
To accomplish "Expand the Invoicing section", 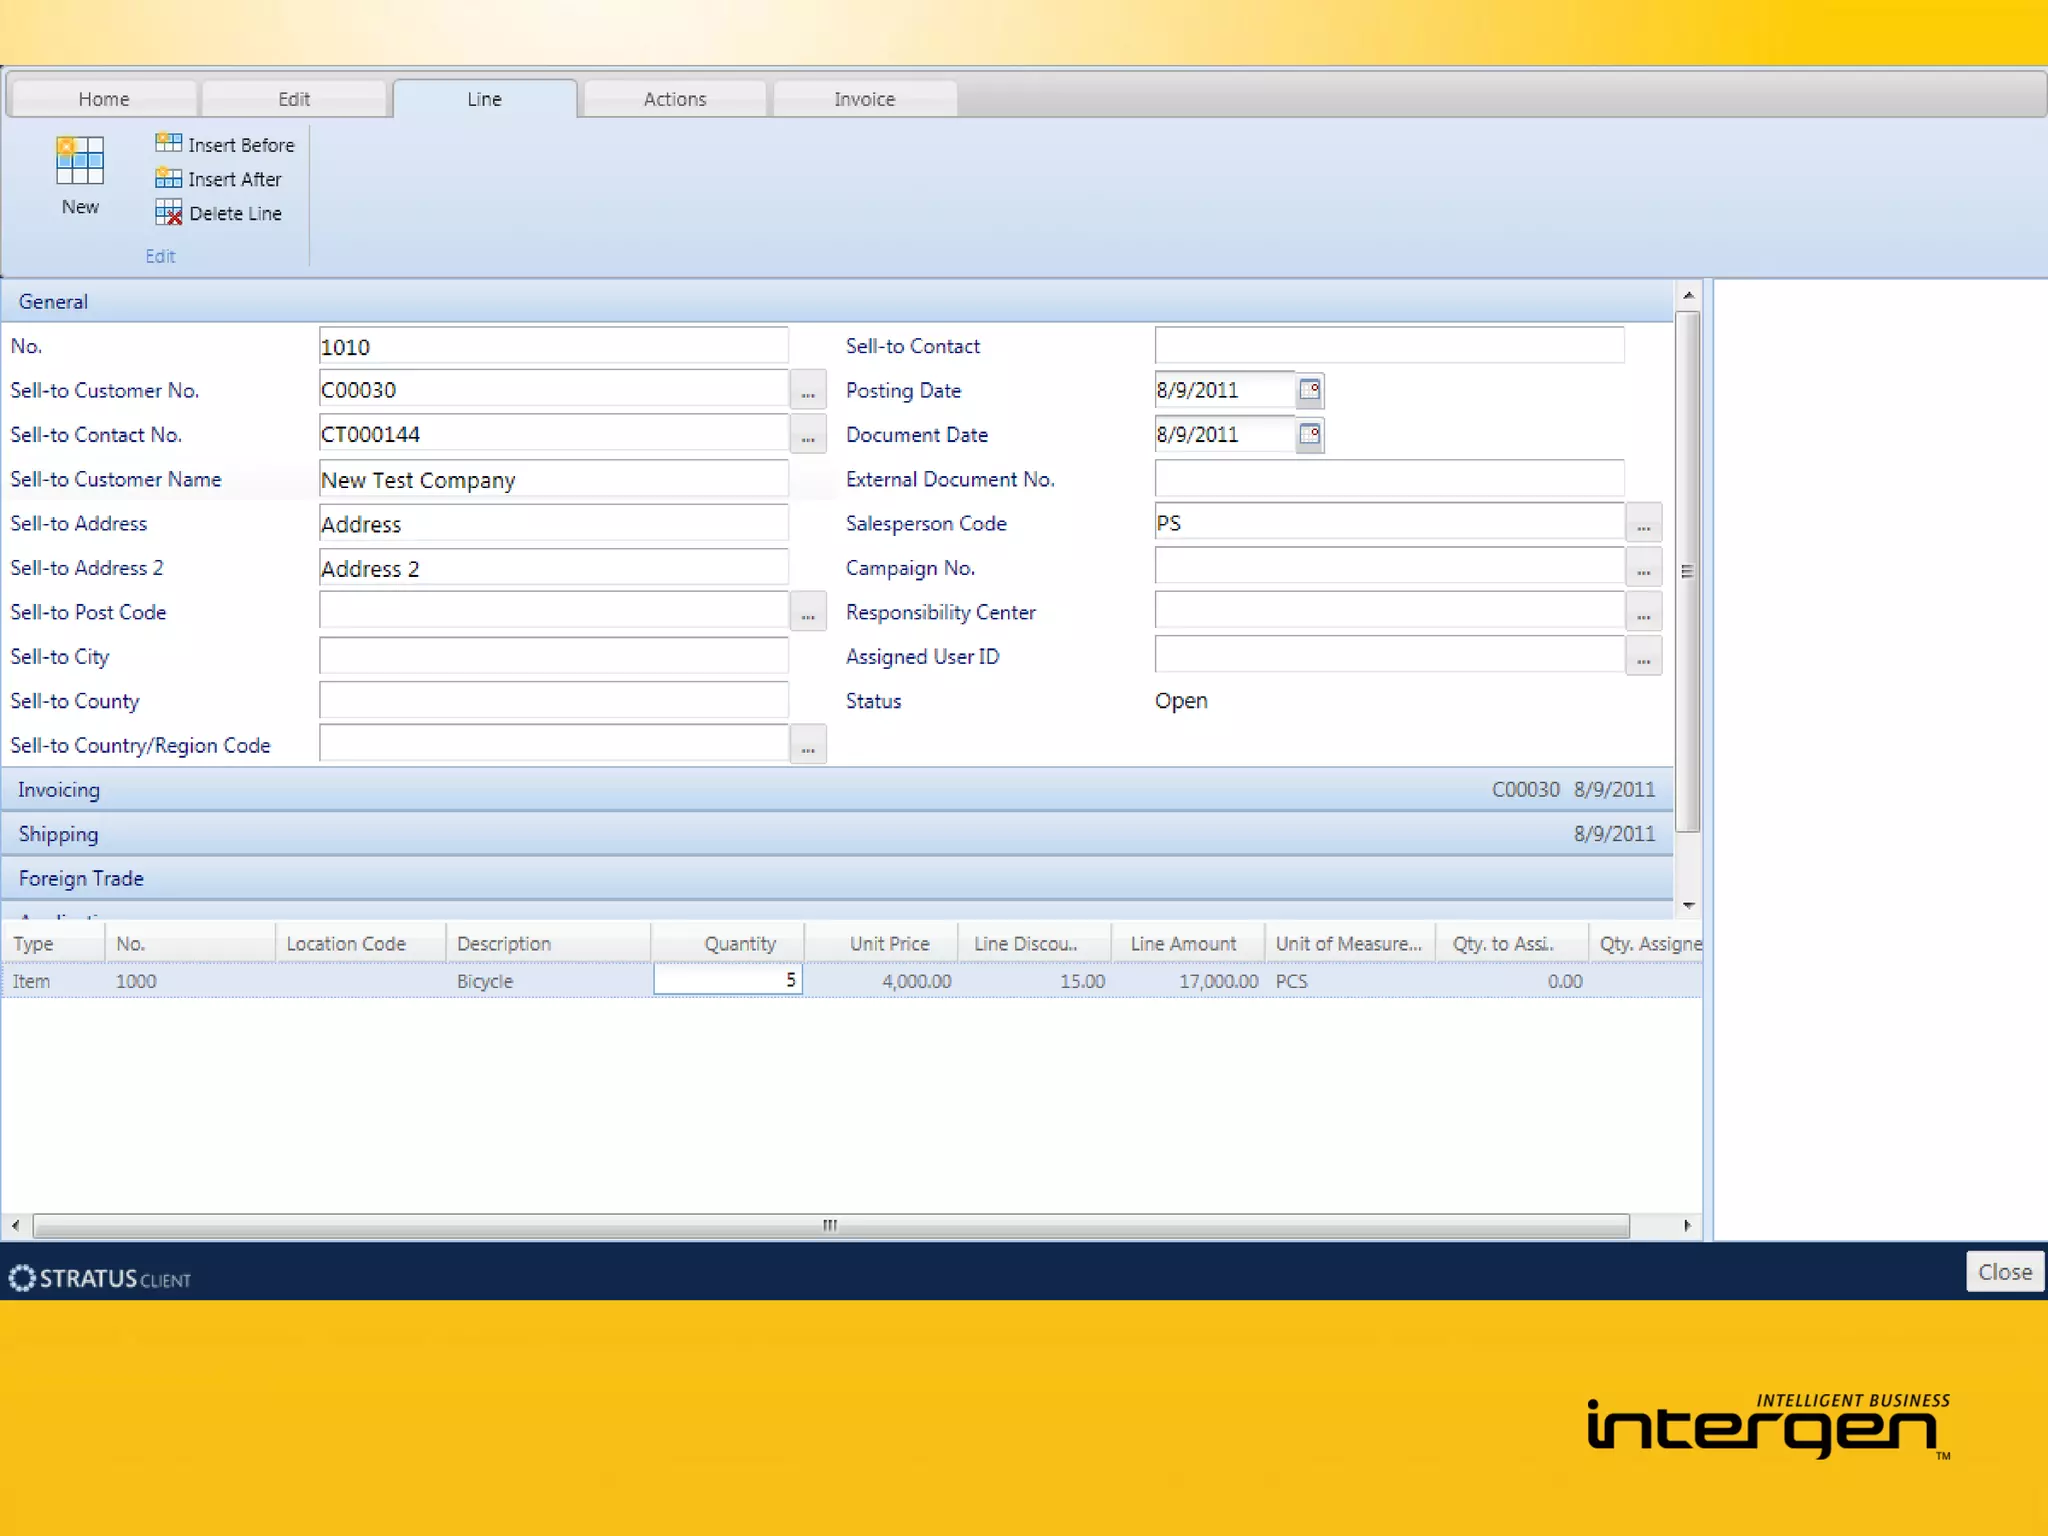I will click(x=837, y=789).
